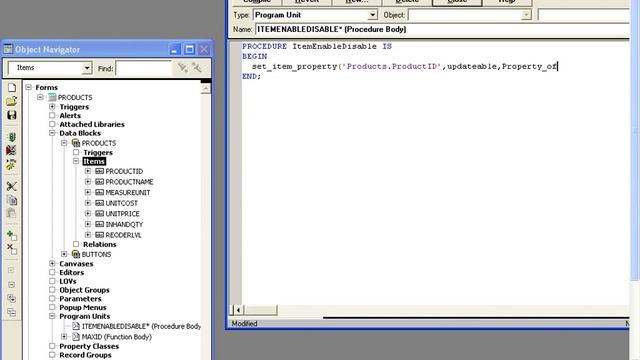640x360 pixels.
Task: Click the MAXID function body icon
Action: [x=76, y=337]
